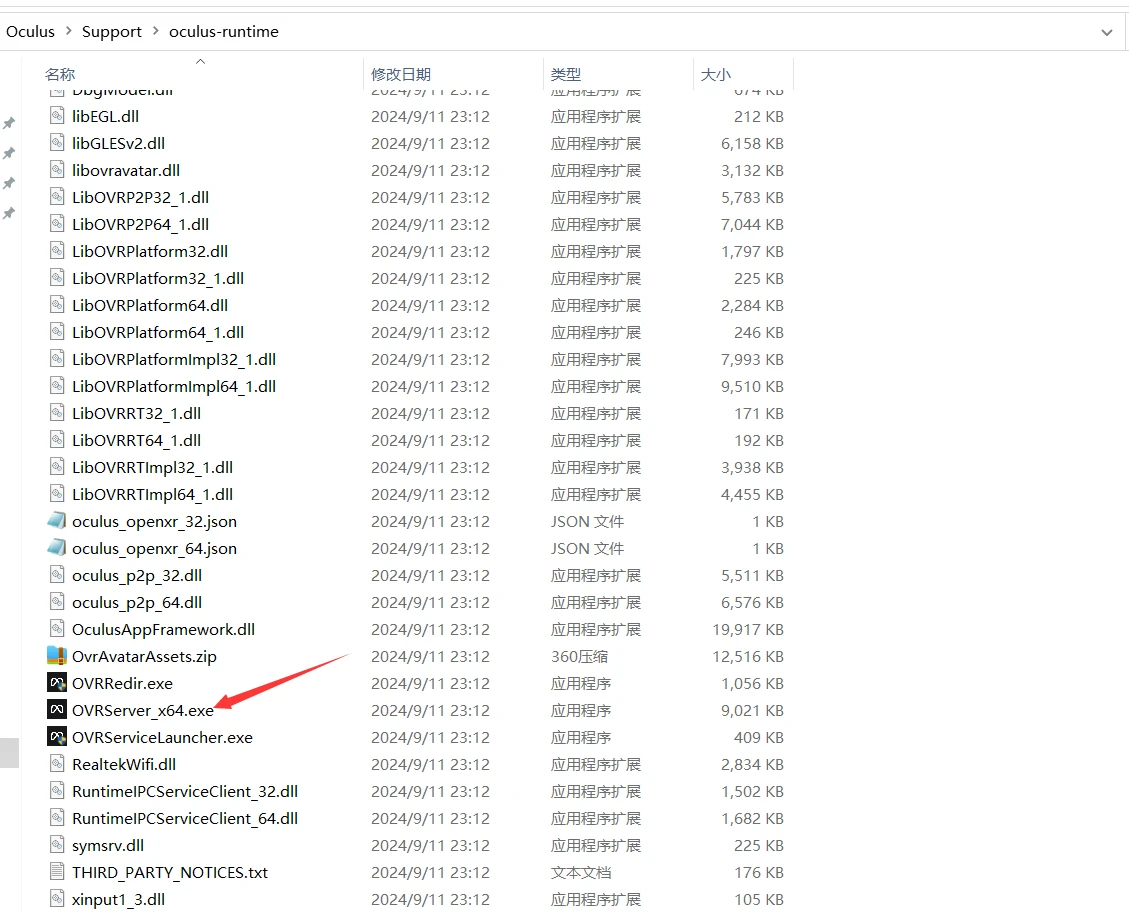Open the OVRServer_x64.exe application icon
Viewport: 1129px width, 915px height.
(x=57, y=711)
